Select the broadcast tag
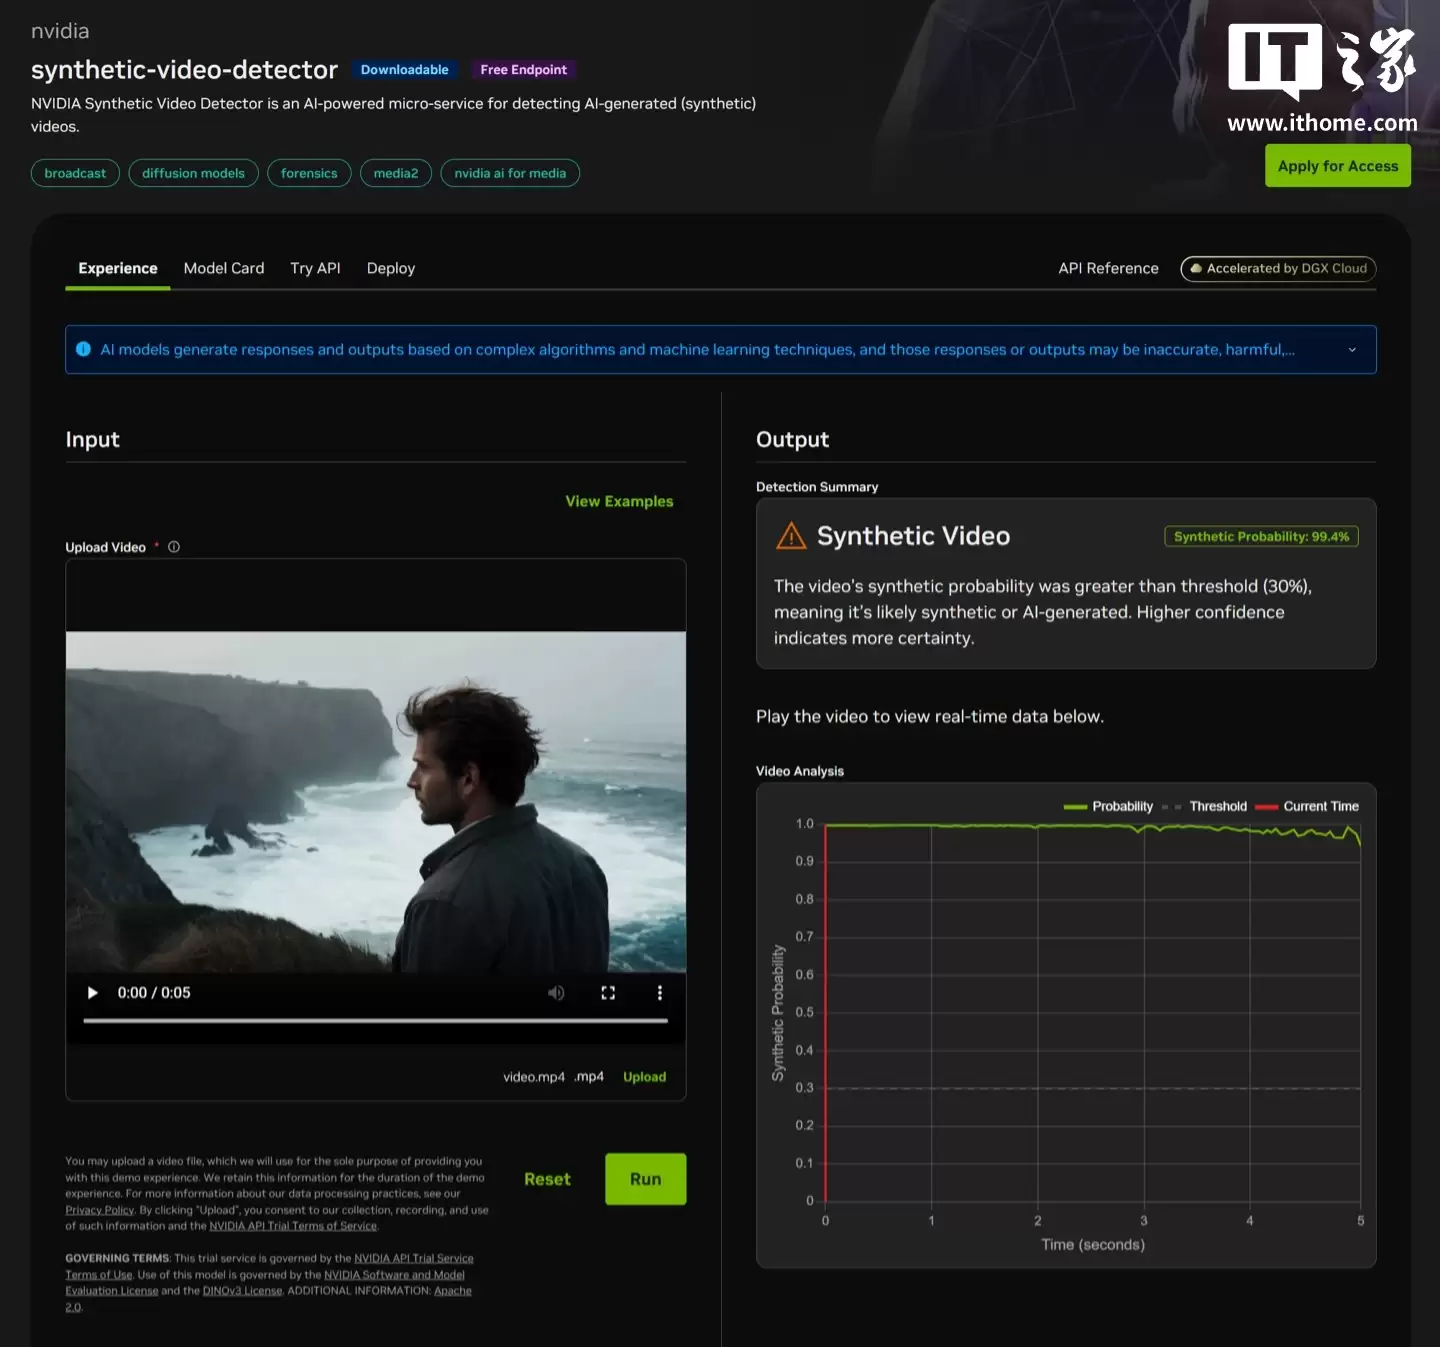 [75, 173]
